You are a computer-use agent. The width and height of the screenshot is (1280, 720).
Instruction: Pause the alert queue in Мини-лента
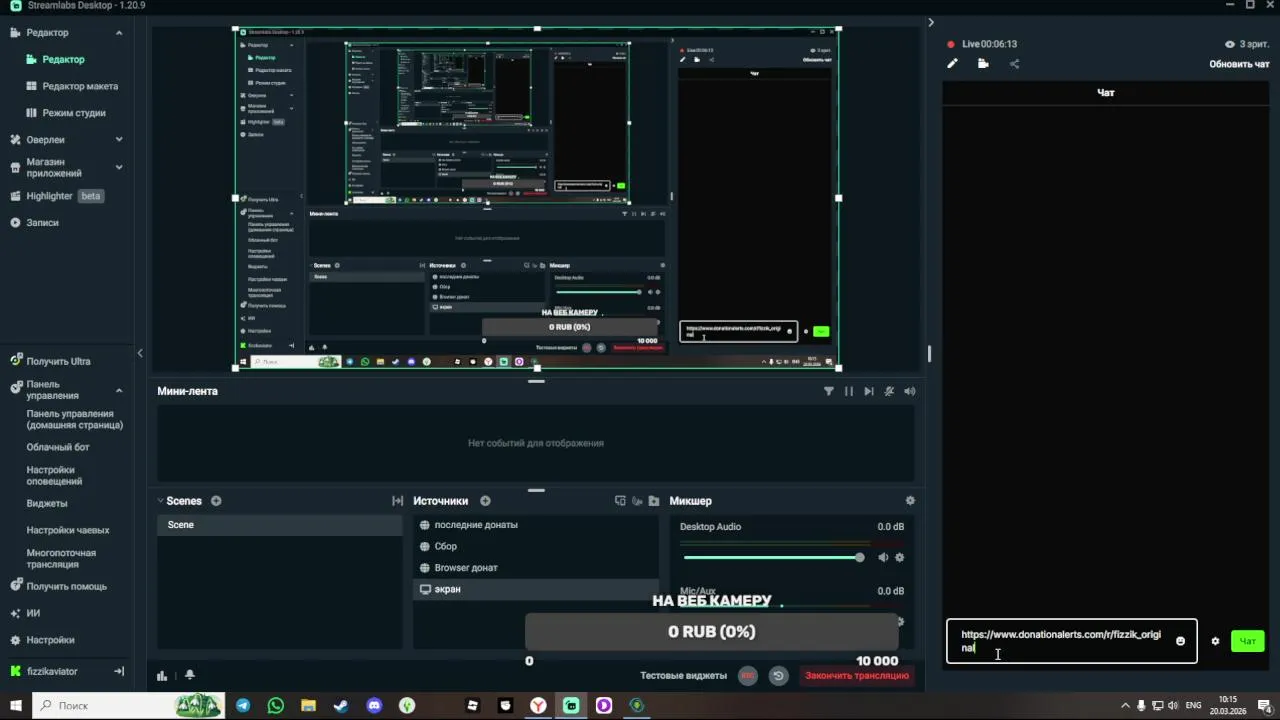[849, 391]
